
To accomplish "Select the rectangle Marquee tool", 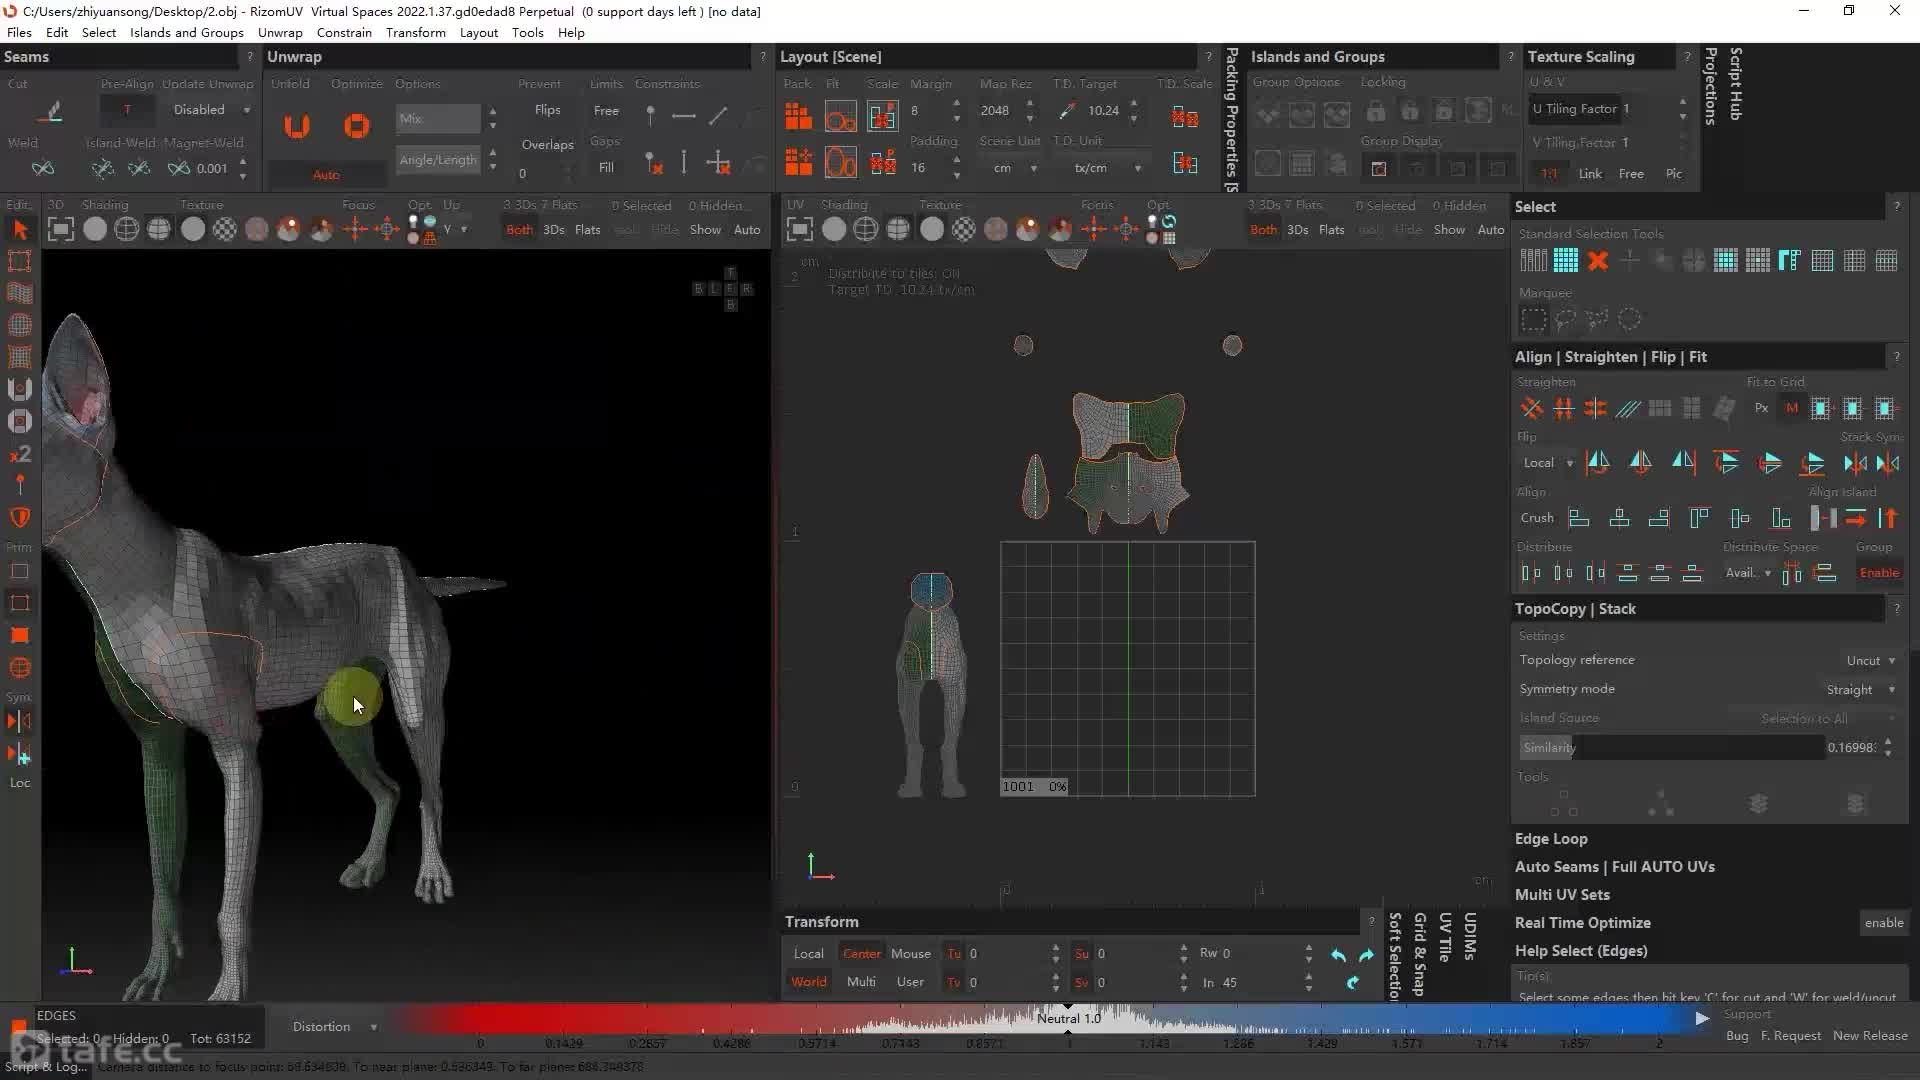I will (x=1533, y=319).
